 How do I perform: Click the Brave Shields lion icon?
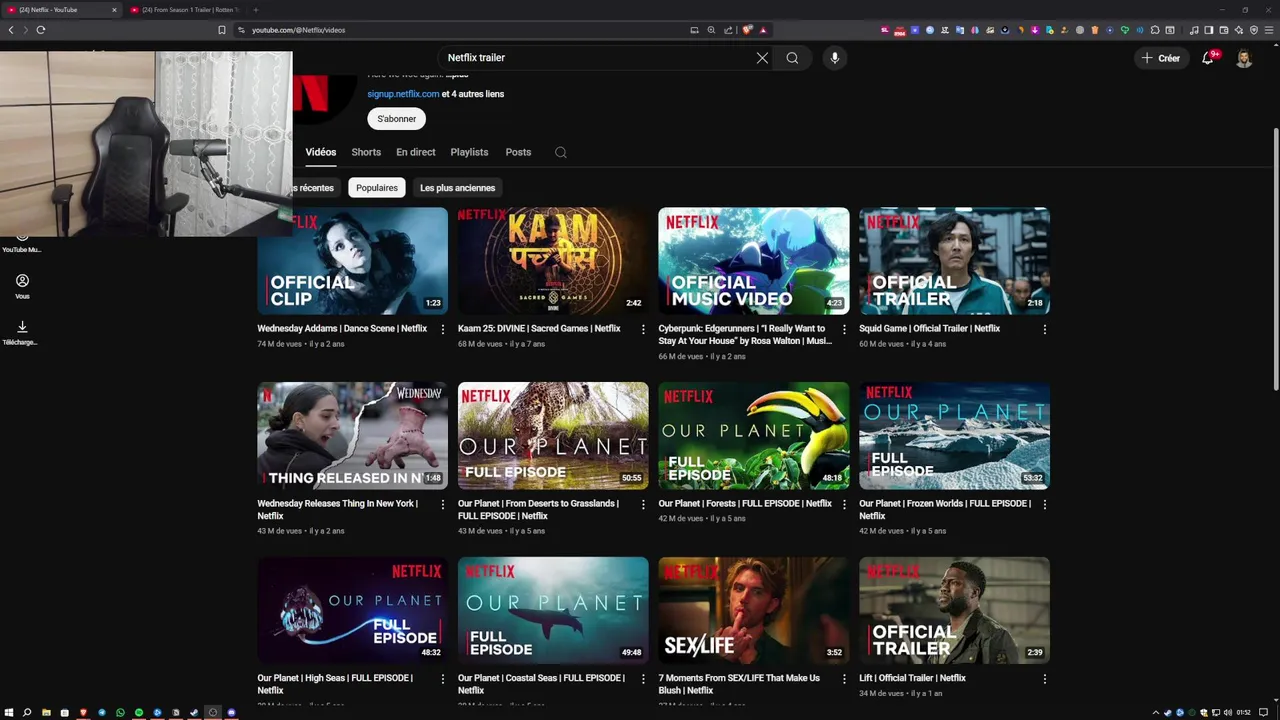[747, 30]
